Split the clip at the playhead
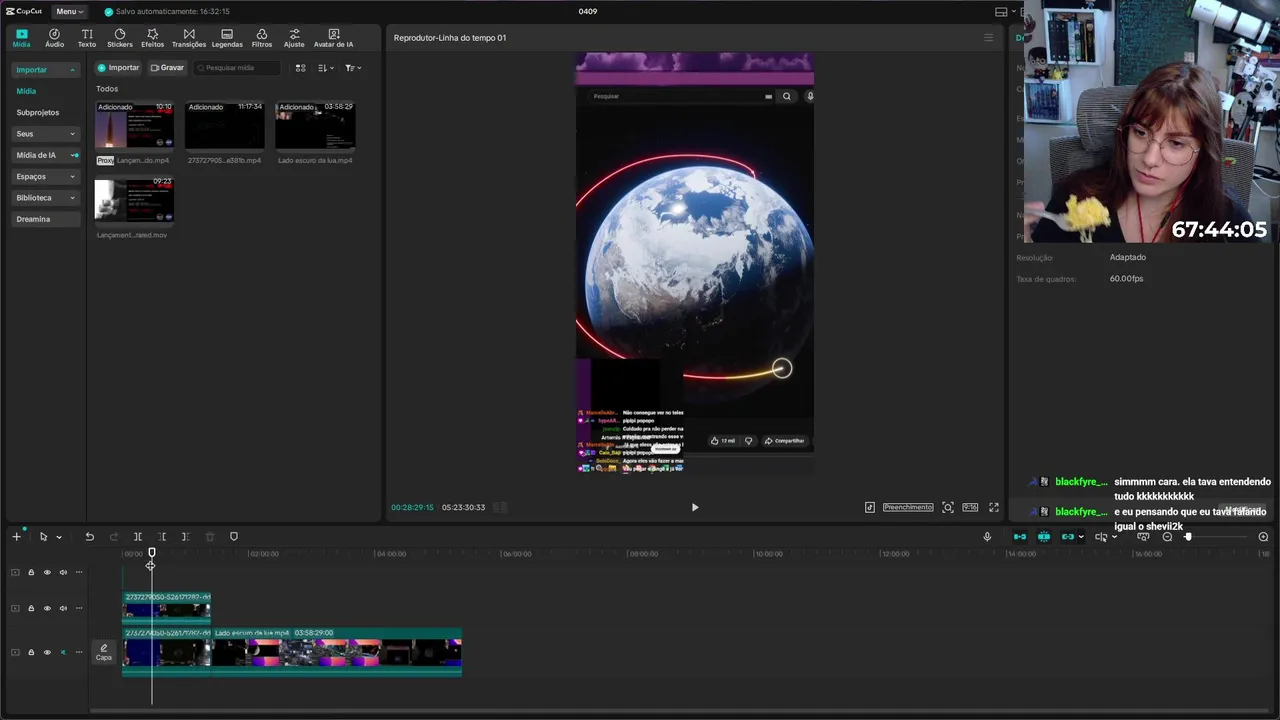Viewport: 1280px width, 720px height. click(x=138, y=537)
